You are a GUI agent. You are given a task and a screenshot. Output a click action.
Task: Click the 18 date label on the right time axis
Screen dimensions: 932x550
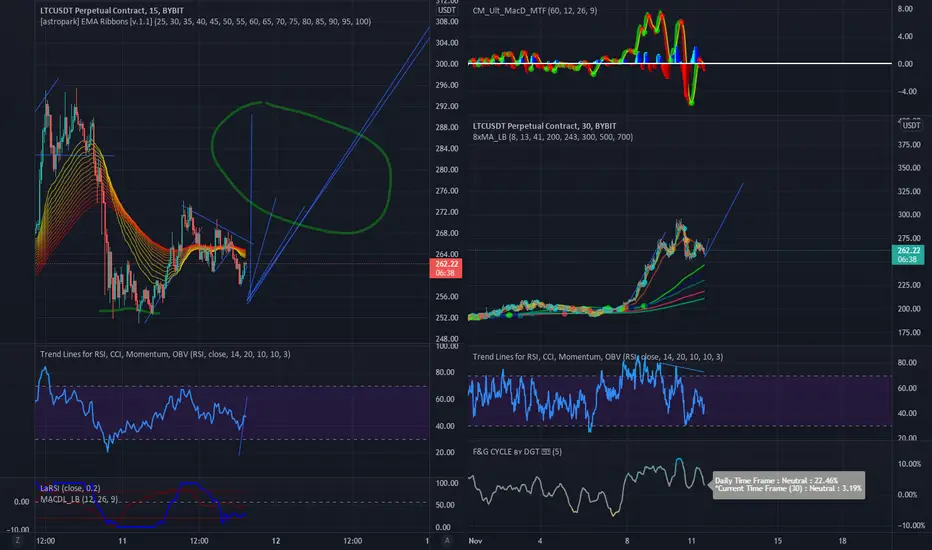tap(842, 540)
